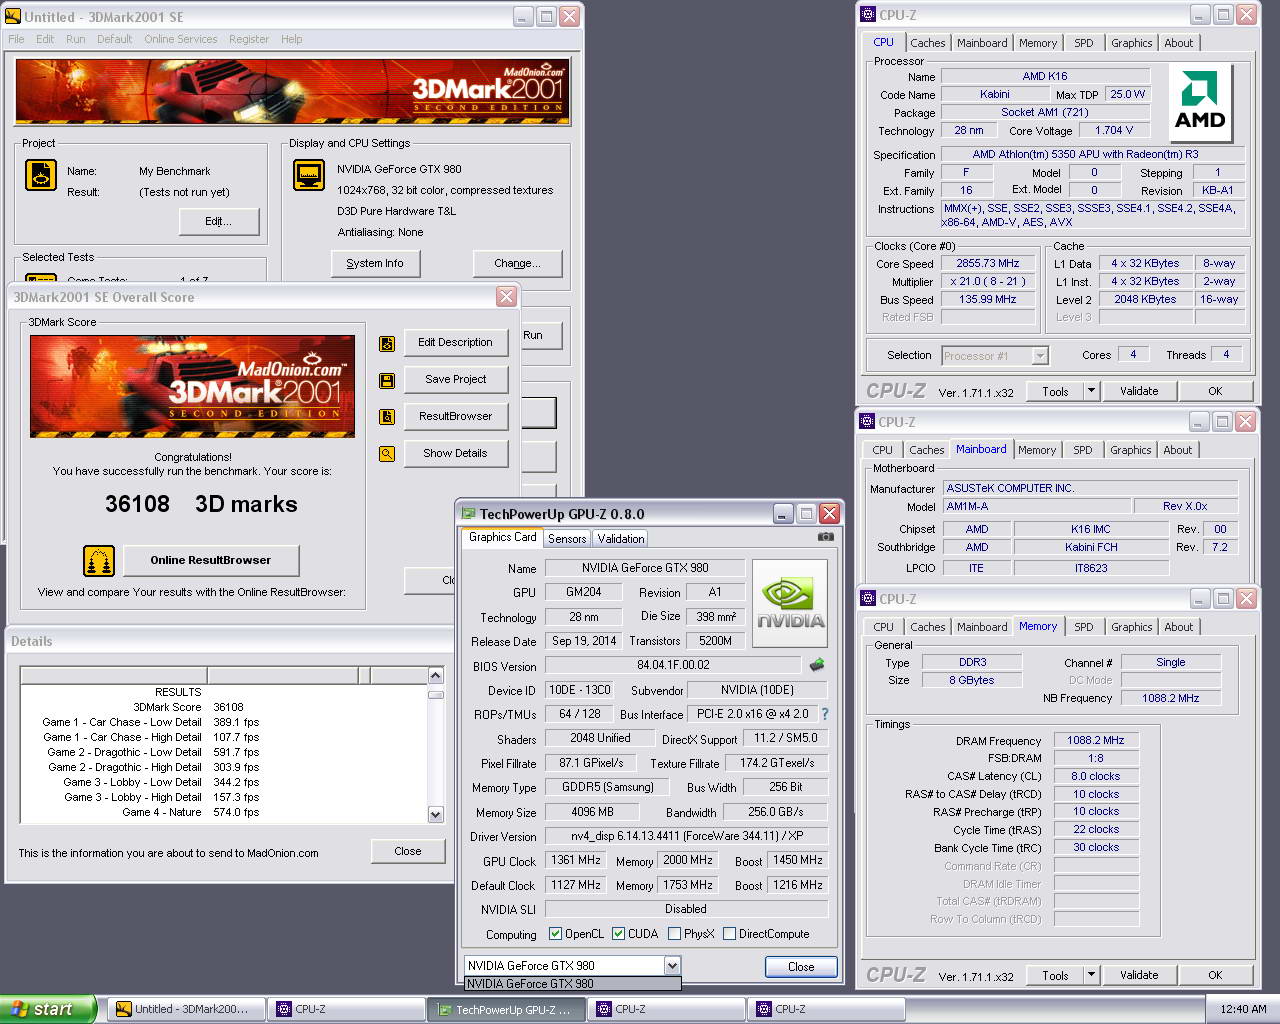Click Details list scroll up arrow
The height and width of the screenshot is (1024, 1280).
[x=435, y=676]
